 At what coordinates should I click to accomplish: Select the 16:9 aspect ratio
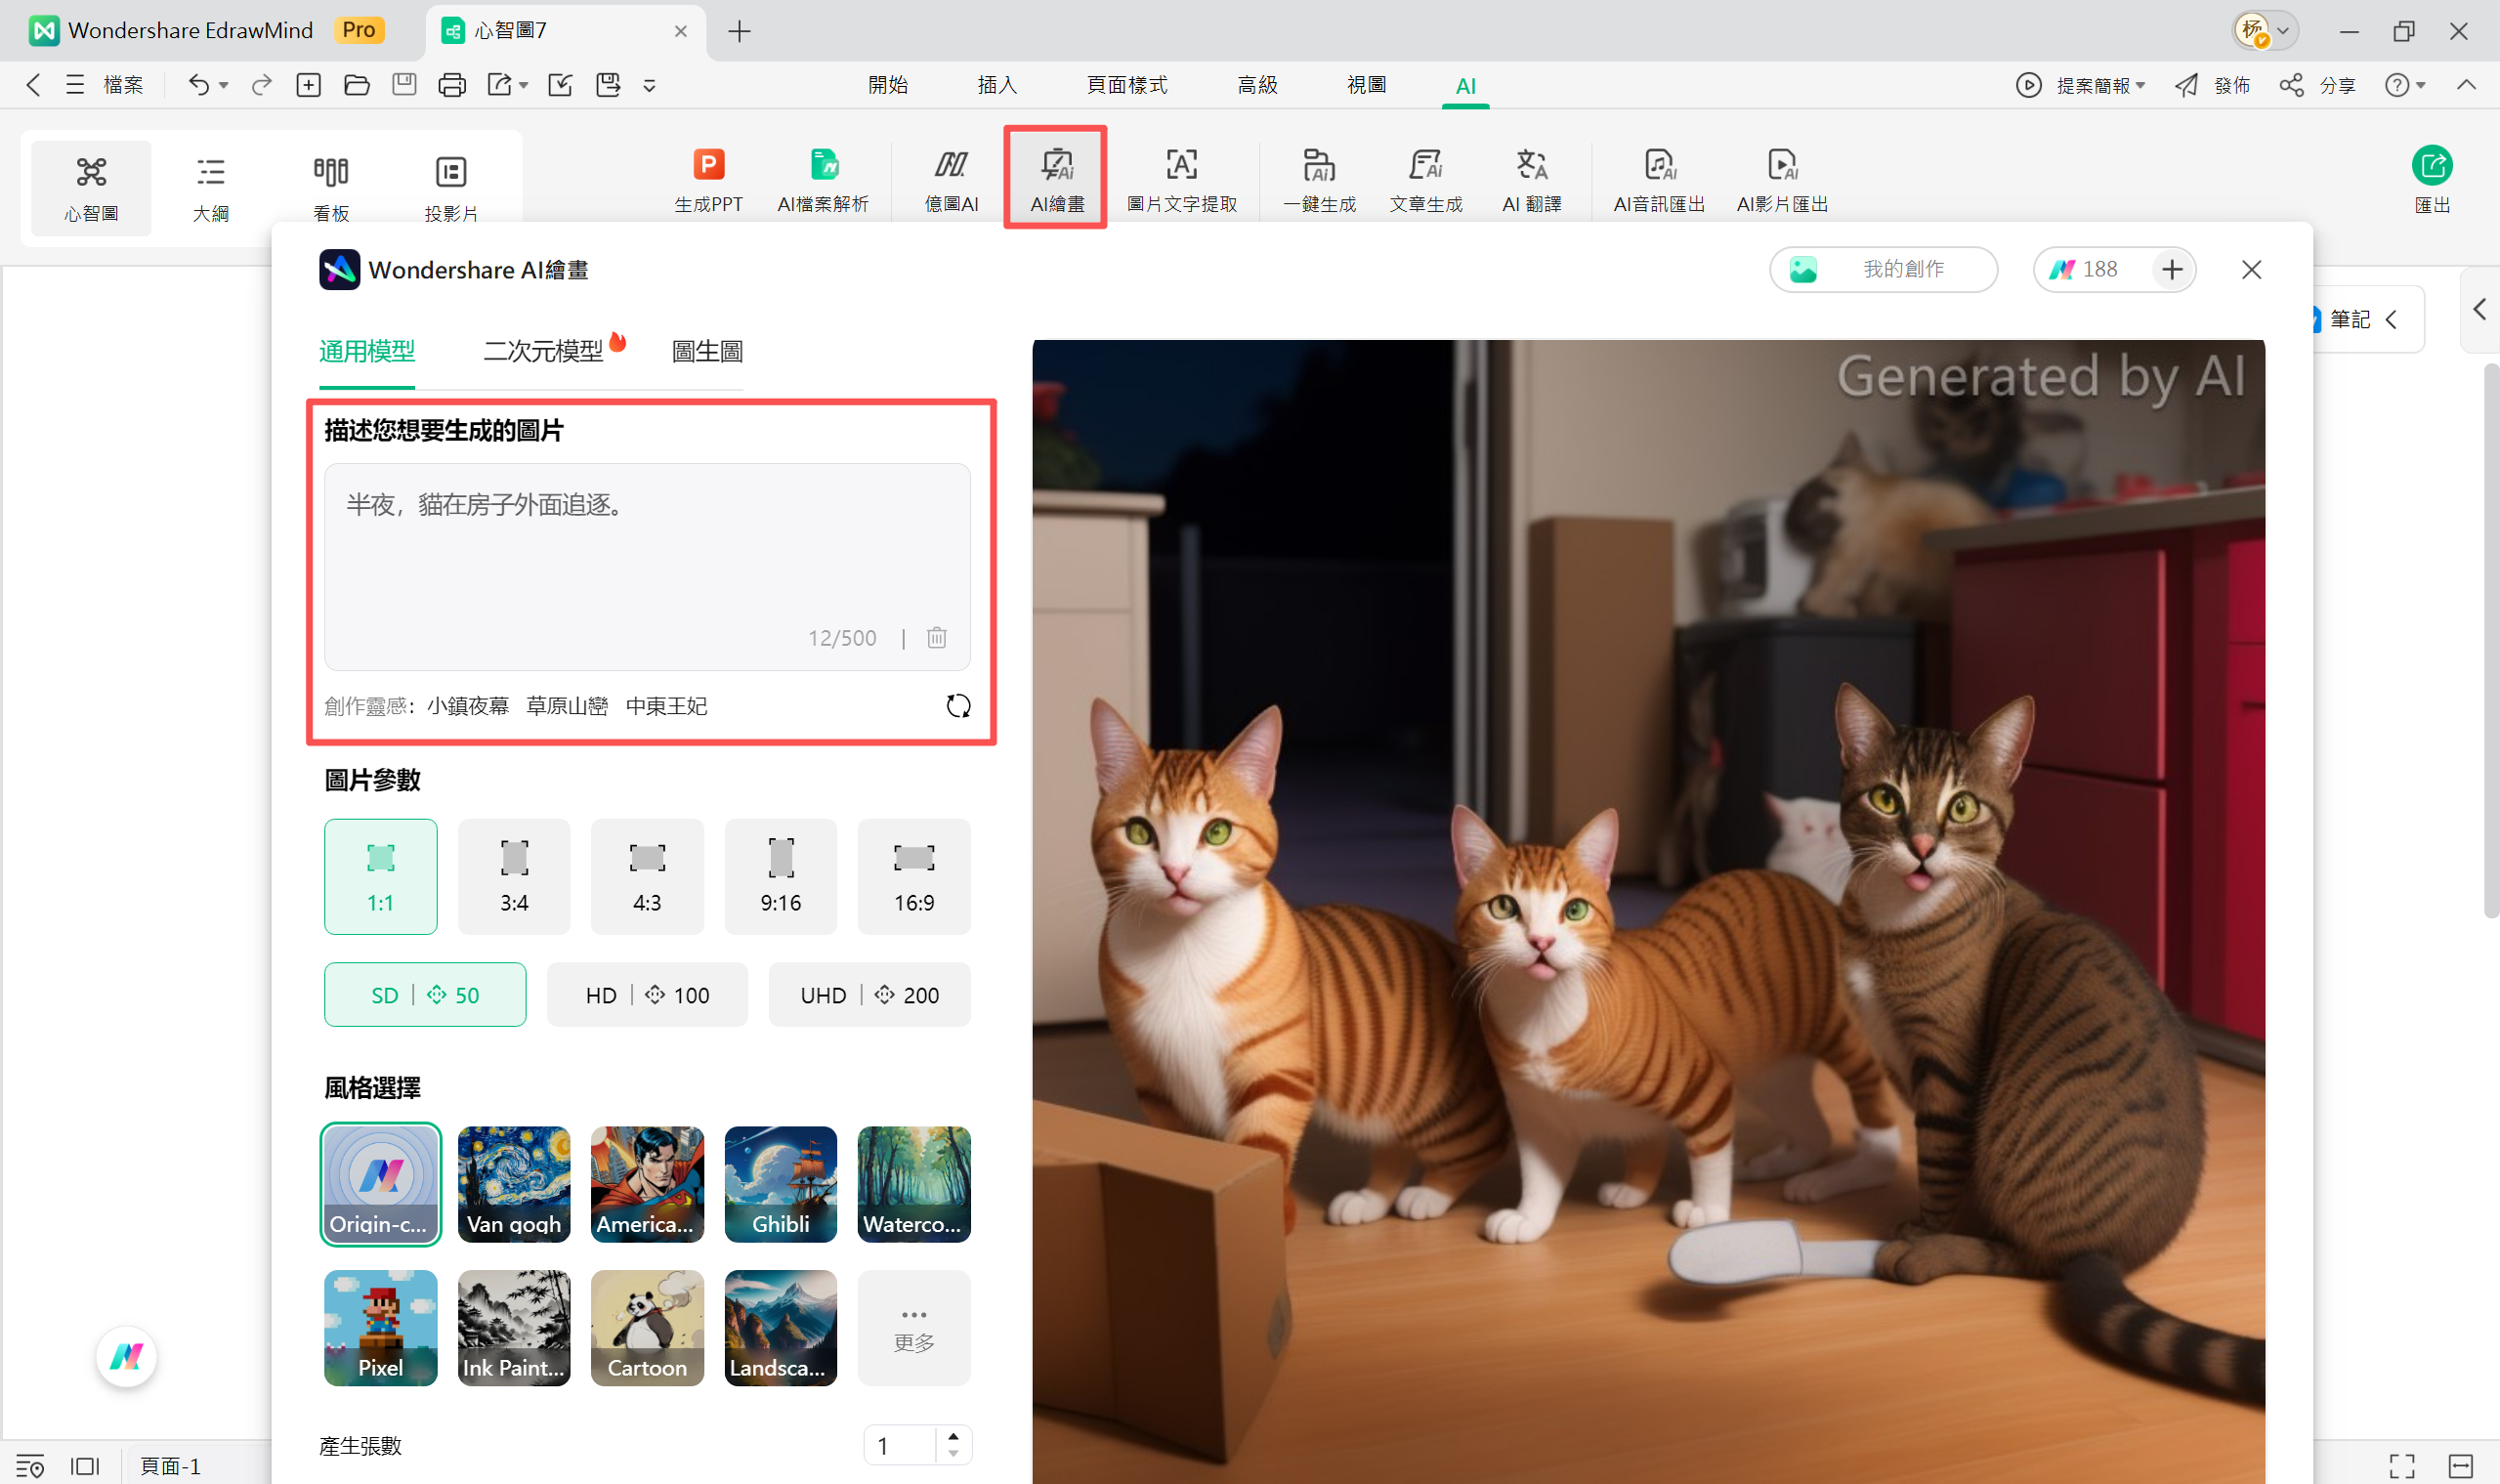pyautogui.click(x=913, y=876)
